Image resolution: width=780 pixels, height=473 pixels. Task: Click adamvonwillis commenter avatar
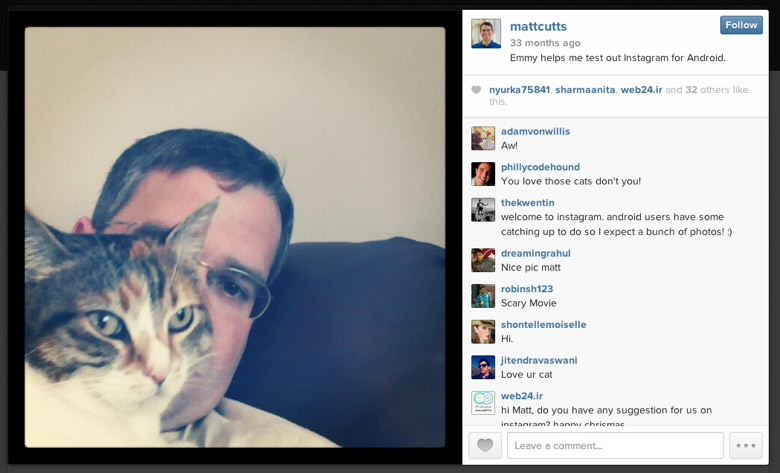(x=483, y=138)
